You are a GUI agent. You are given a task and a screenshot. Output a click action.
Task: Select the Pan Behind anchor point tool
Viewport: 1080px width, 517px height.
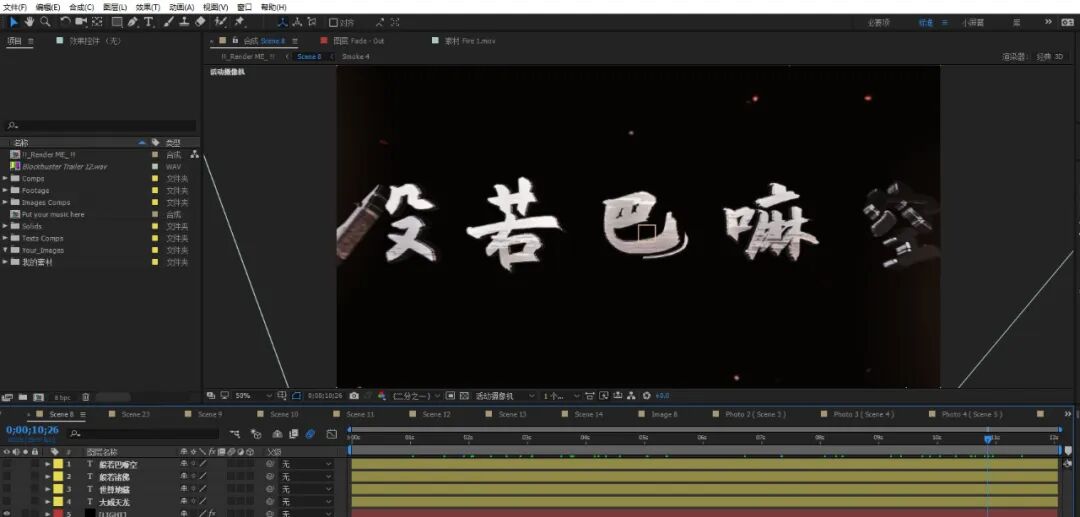click(97, 22)
